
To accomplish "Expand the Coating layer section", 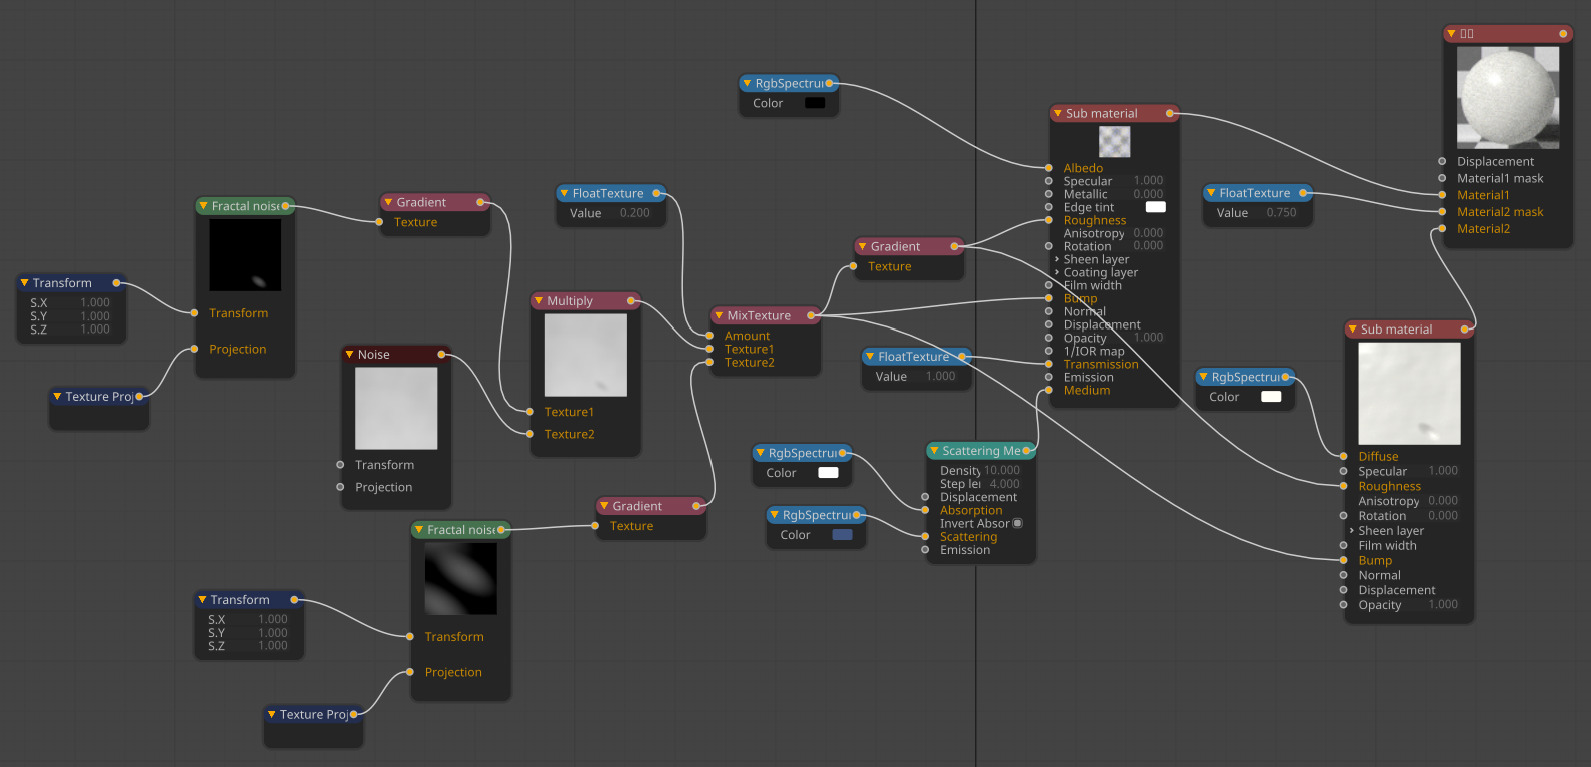I will pyautogui.click(x=1057, y=272).
